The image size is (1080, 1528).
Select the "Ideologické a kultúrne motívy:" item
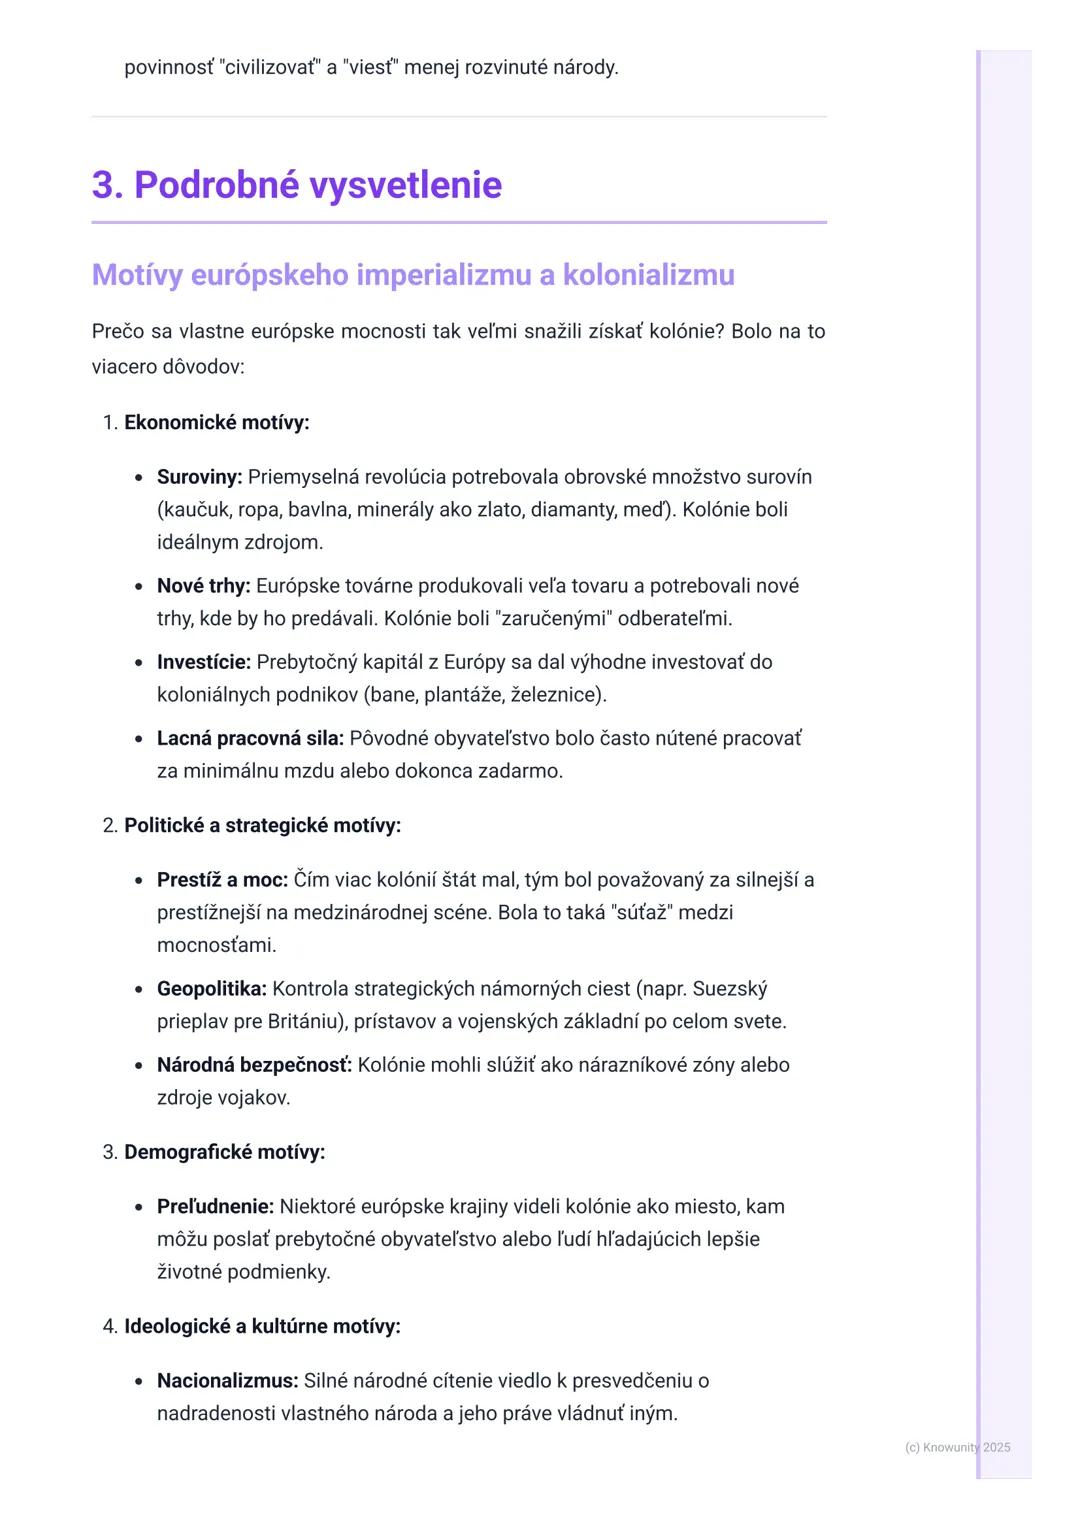click(x=262, y=1326)
